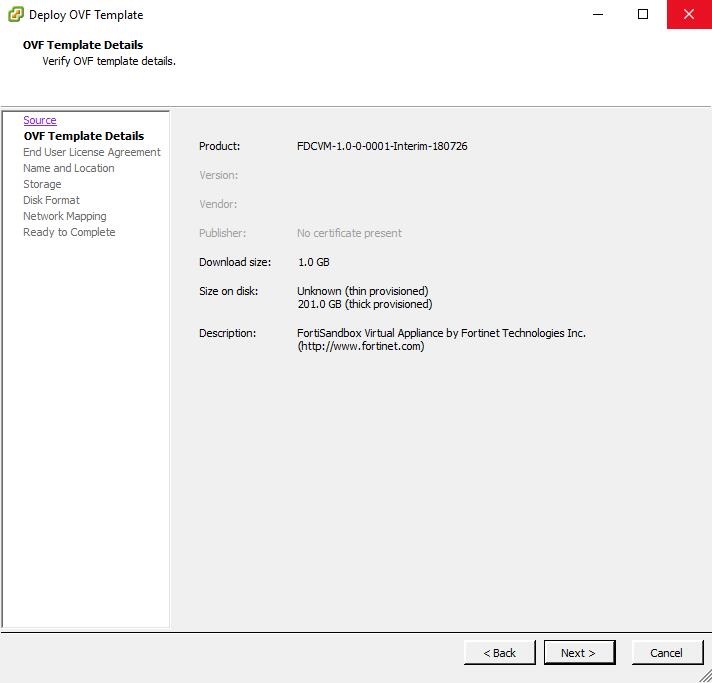Image resolution: width=712 pixels, height=683 pixels.
Task: Maximize the Deploy OVF Template window
Action: tap(643, 15)
